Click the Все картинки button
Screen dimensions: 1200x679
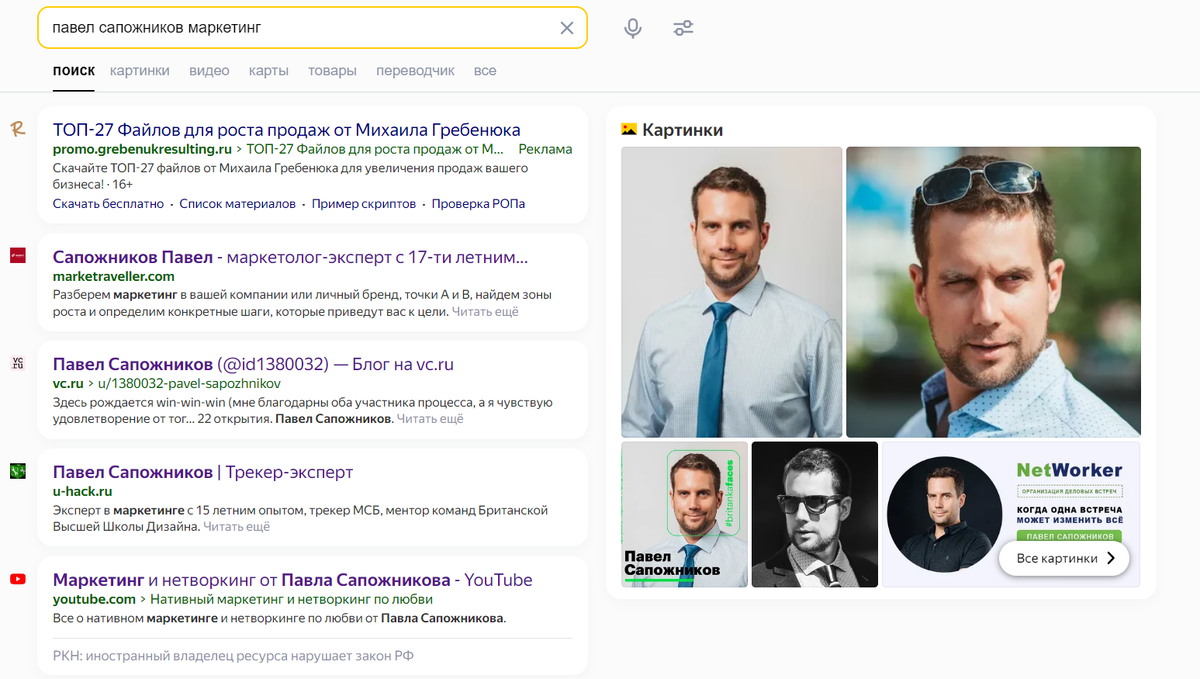coord(1064,559)
